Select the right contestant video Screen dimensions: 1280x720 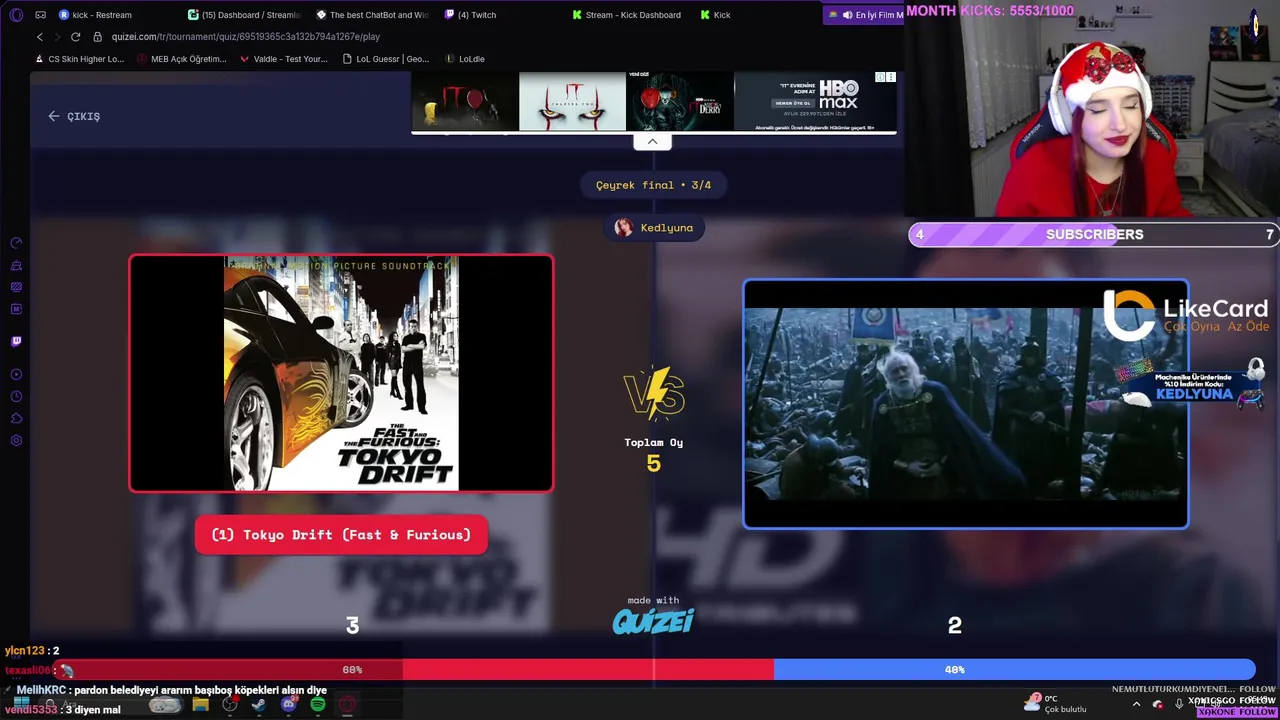[x=965, y=403]
